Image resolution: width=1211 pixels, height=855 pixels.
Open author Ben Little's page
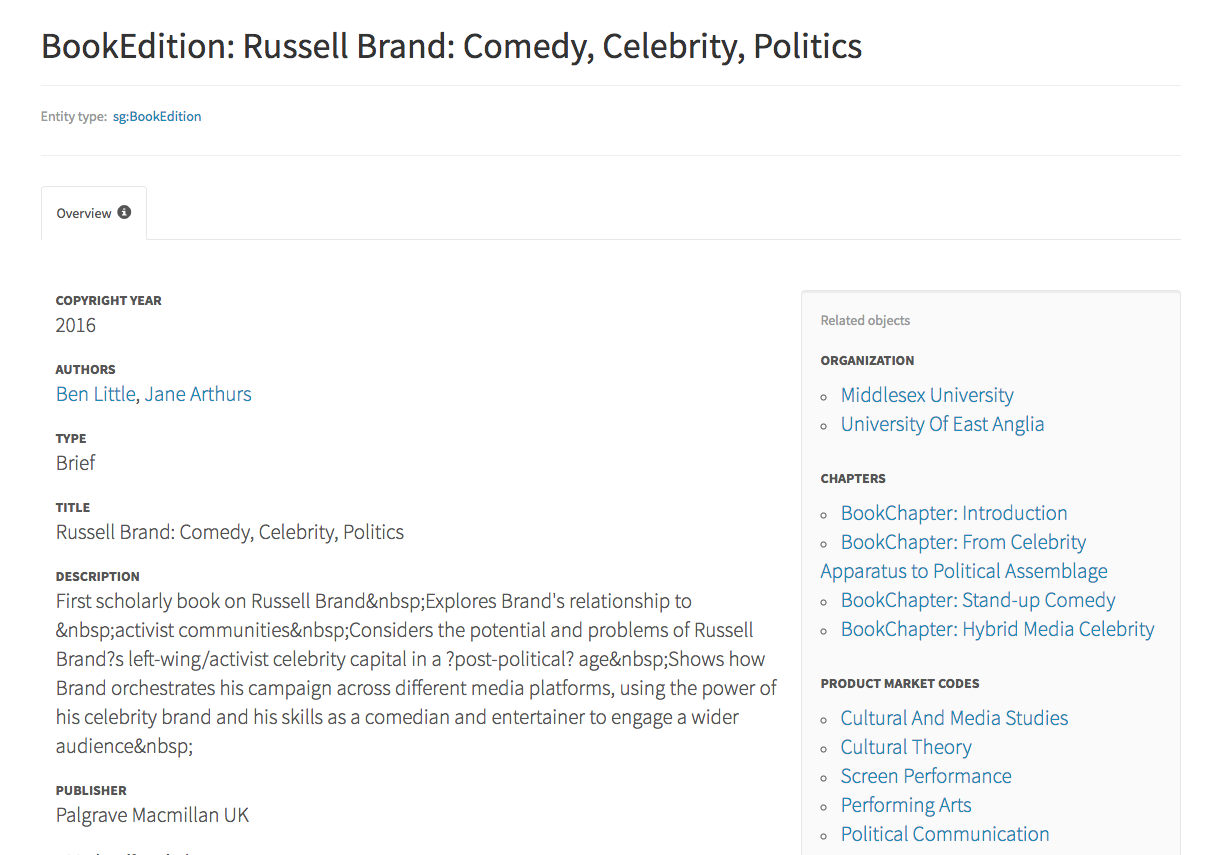[95, 394]
